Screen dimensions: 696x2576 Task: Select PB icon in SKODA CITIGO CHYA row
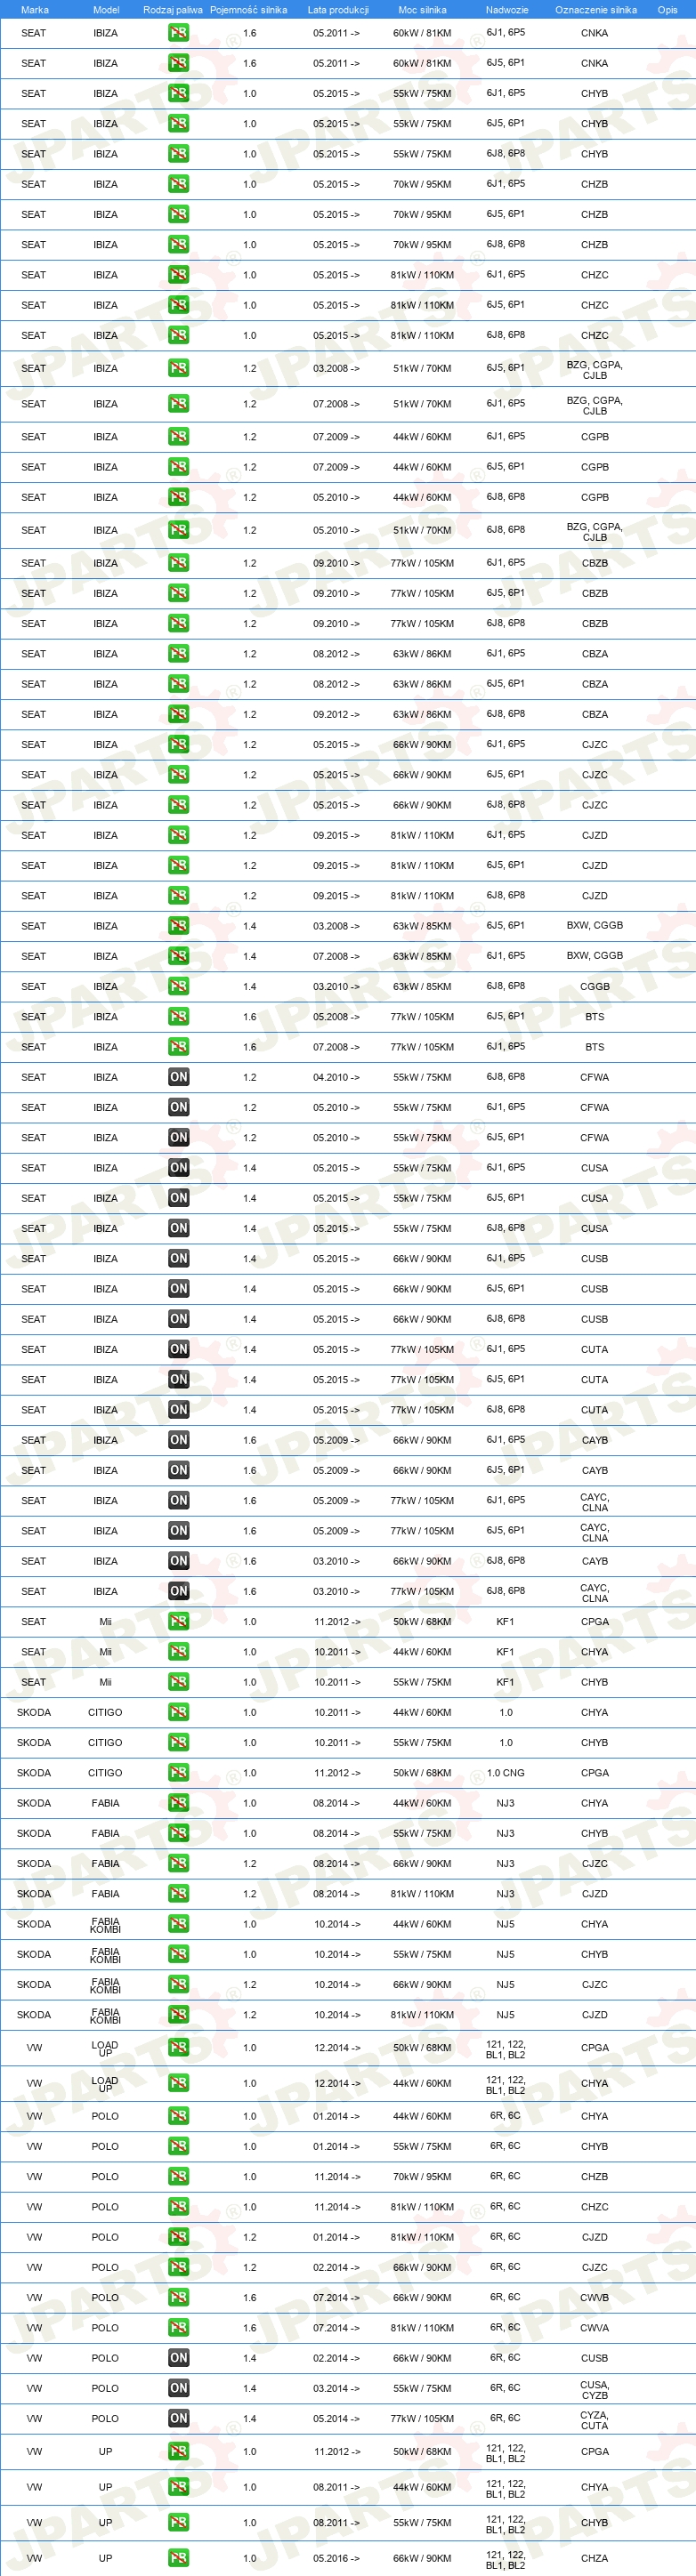pos(178,1712)
